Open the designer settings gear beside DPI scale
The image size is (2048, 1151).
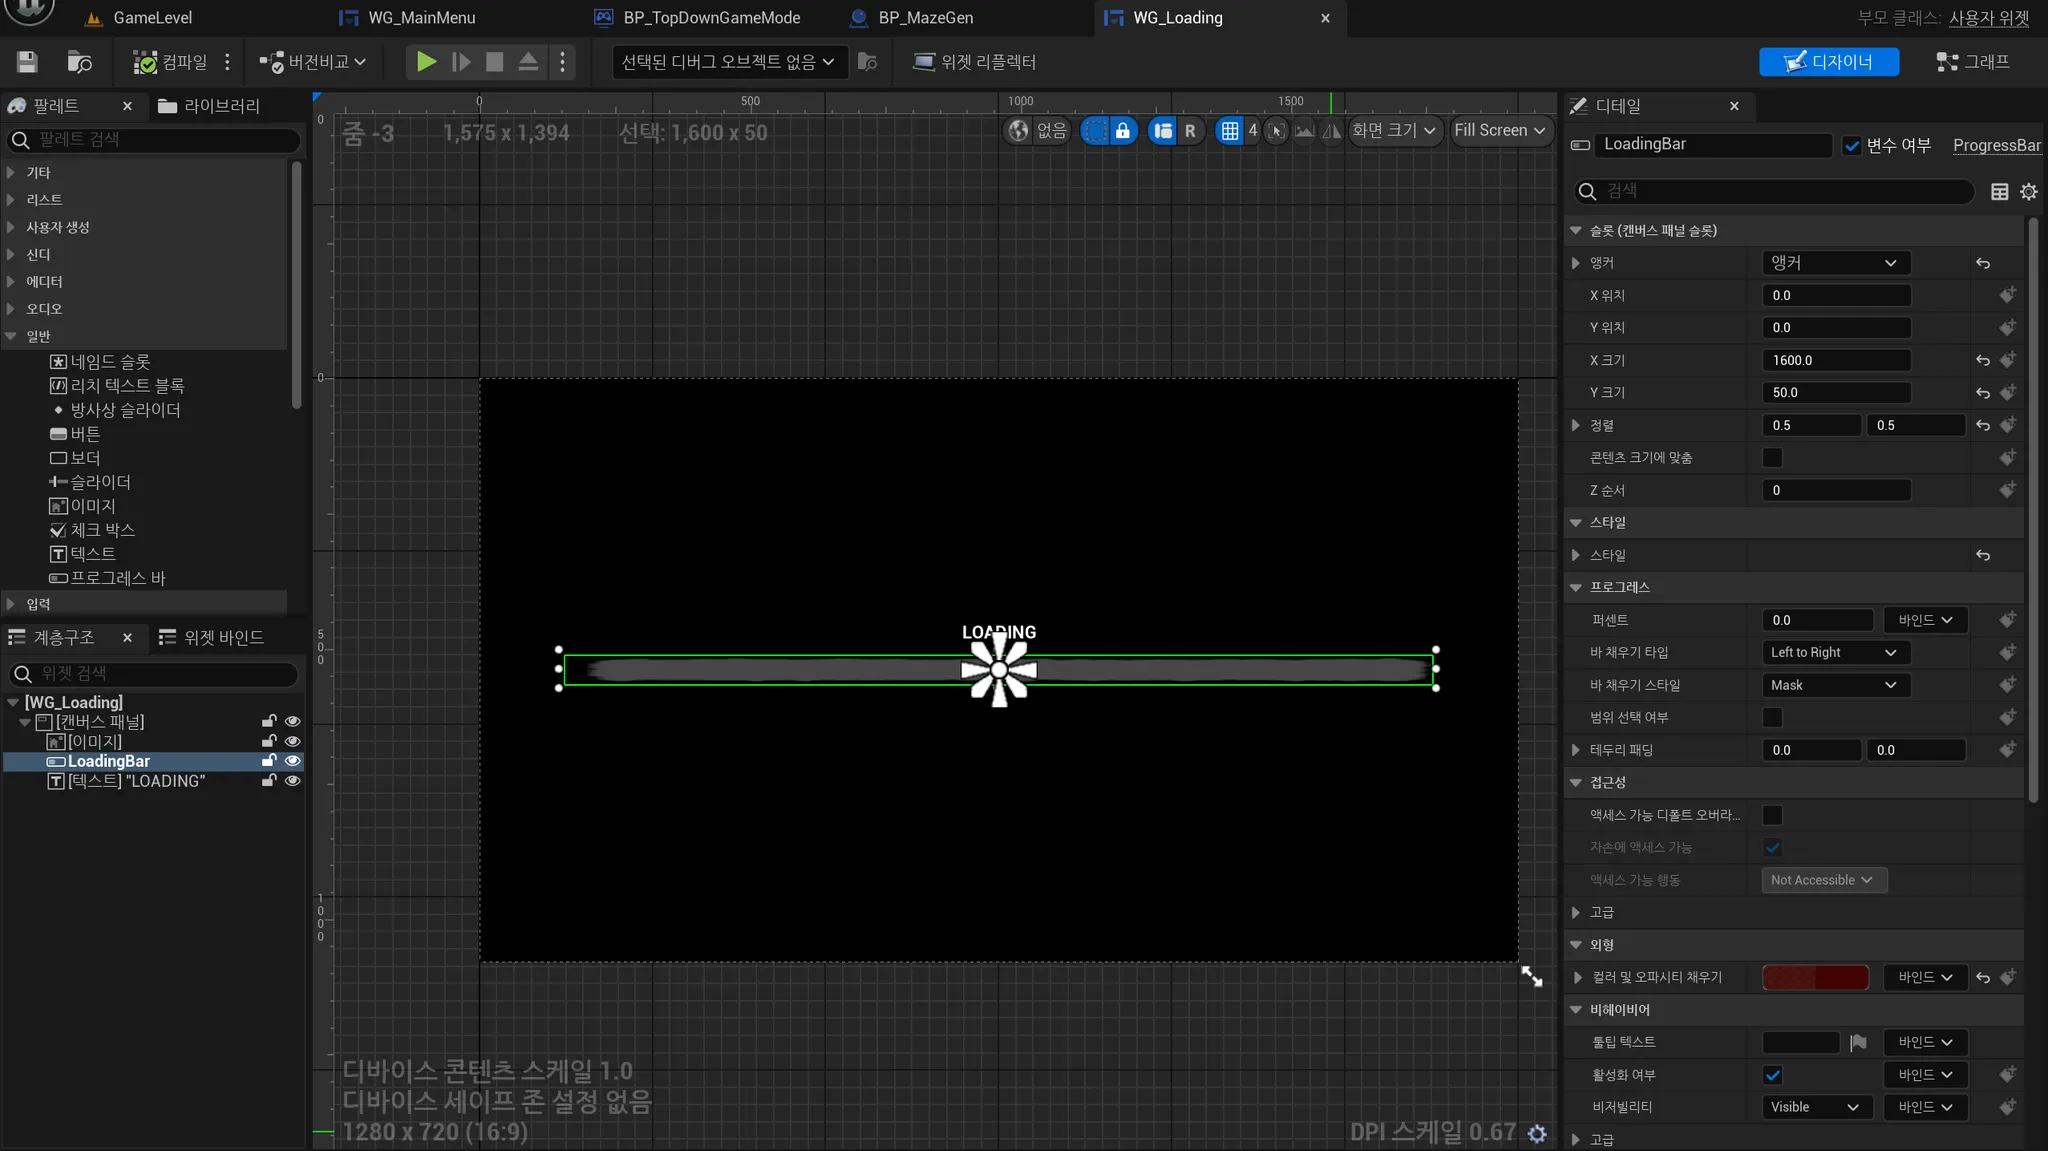click(1537, 1133)
